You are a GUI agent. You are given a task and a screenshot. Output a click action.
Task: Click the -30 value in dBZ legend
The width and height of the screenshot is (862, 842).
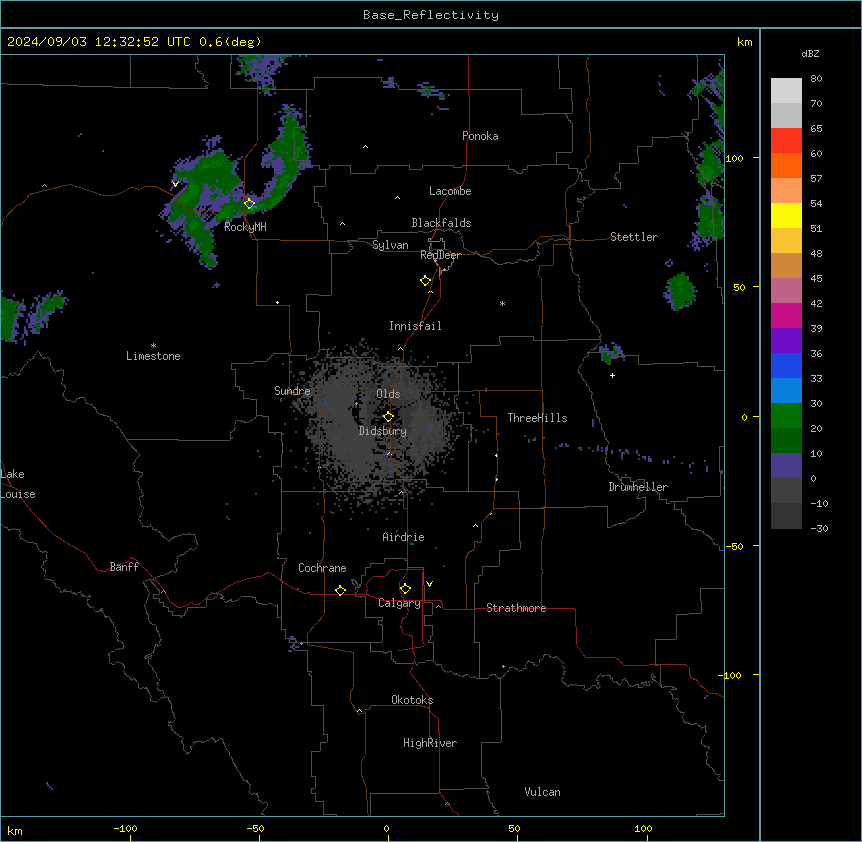click(x=819, y=528)
